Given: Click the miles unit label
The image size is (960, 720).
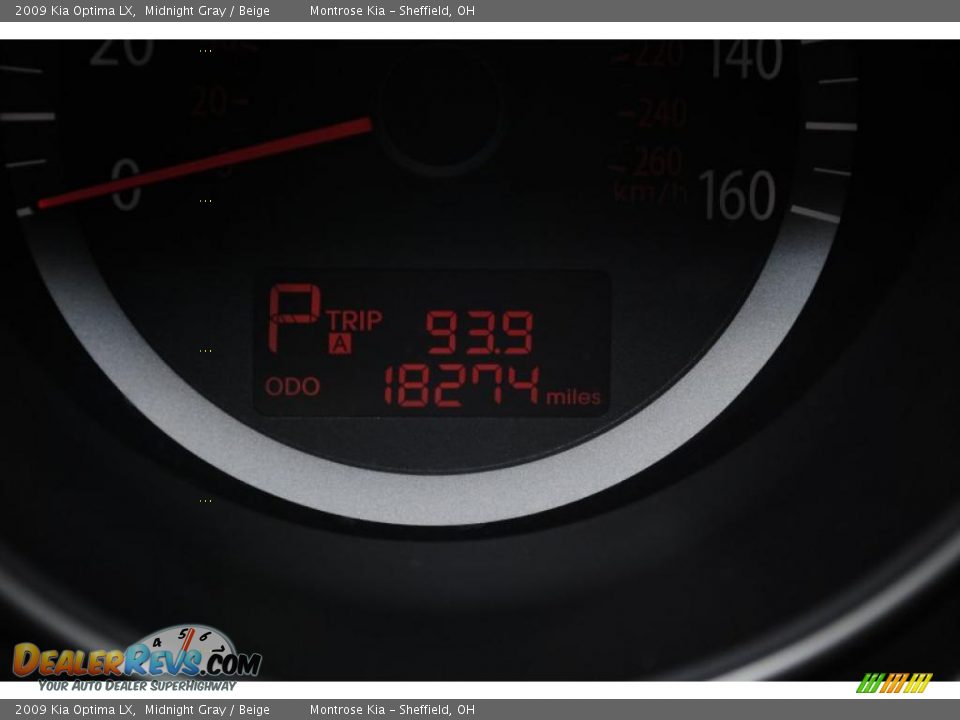Looking at the screenshot, I should point(573,397).
